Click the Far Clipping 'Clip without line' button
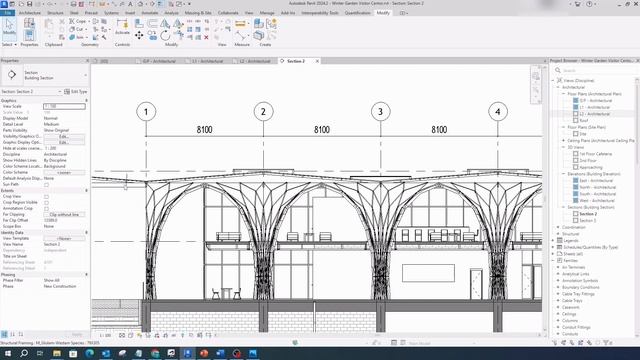Screen dimensions: 640x360 click(64, 215)
